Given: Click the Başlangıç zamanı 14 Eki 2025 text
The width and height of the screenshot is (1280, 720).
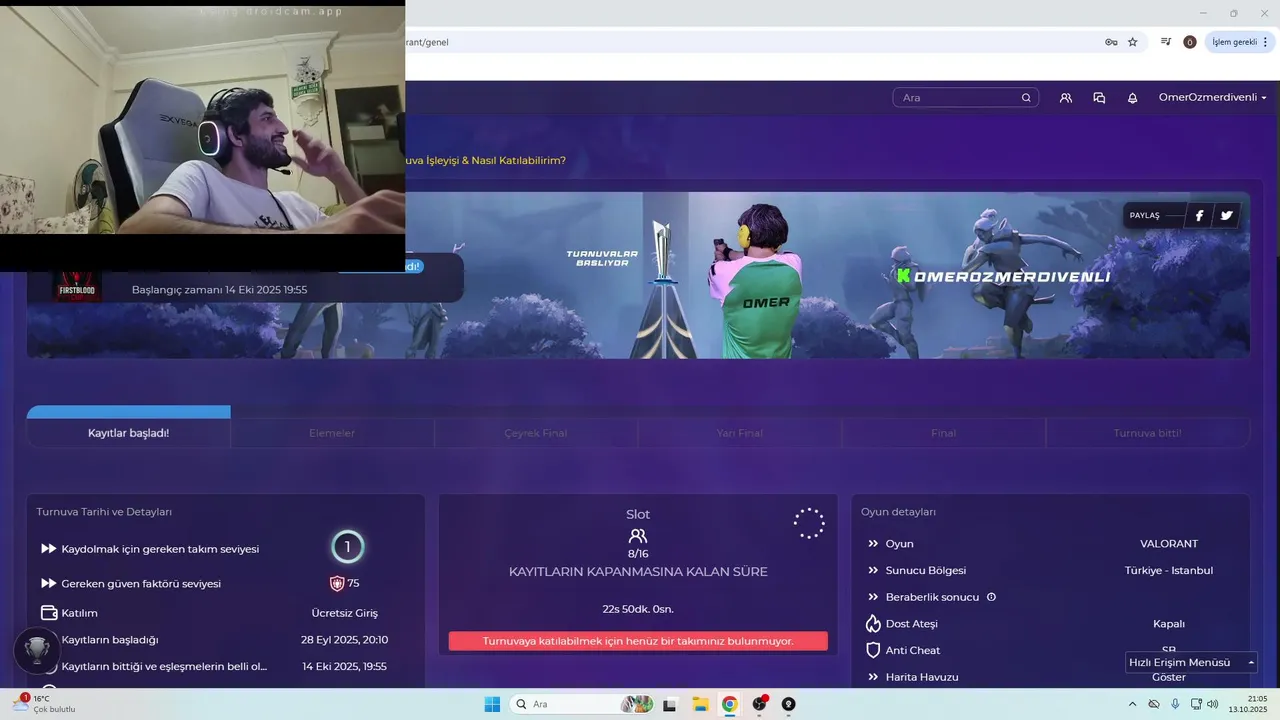Looking at the screenshot, I should point(219,290).
